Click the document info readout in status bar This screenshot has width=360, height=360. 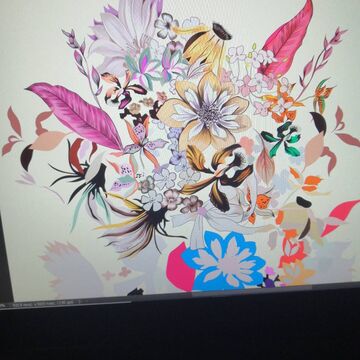pyautogui.click(x=43, y=304)
